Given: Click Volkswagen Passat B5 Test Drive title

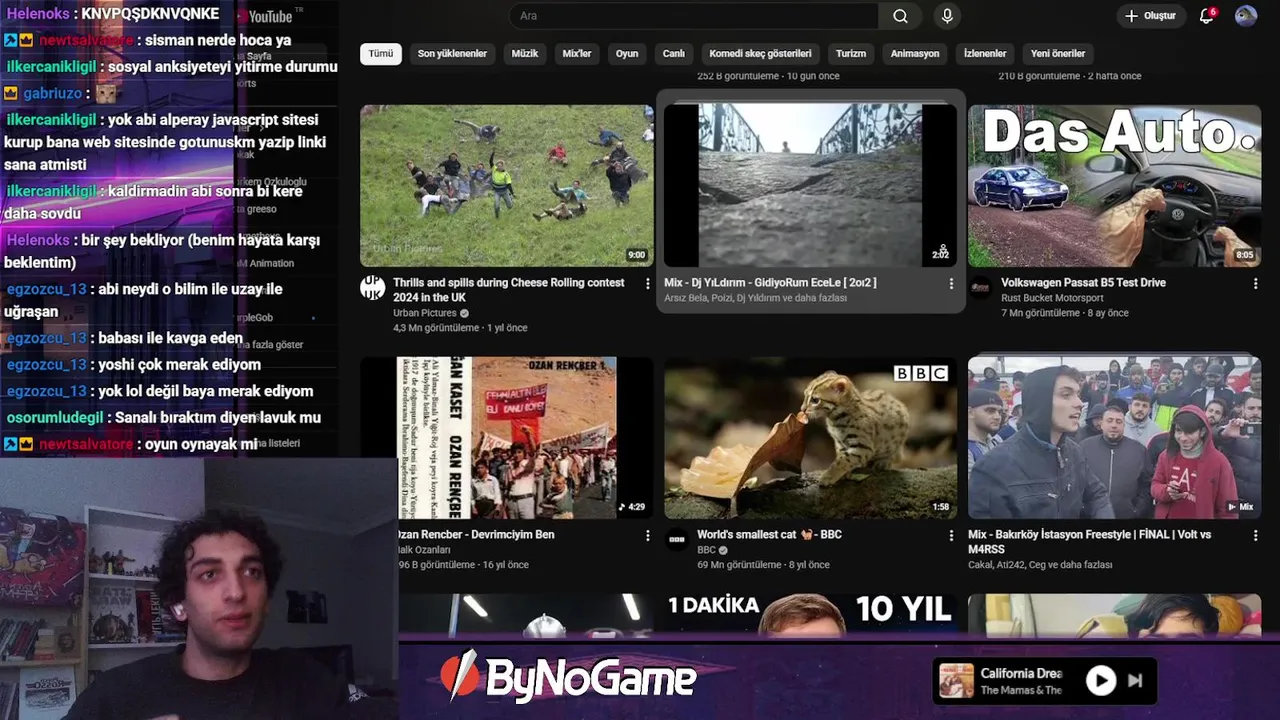Looking at the screenshot, I should tap(1083, 283).
